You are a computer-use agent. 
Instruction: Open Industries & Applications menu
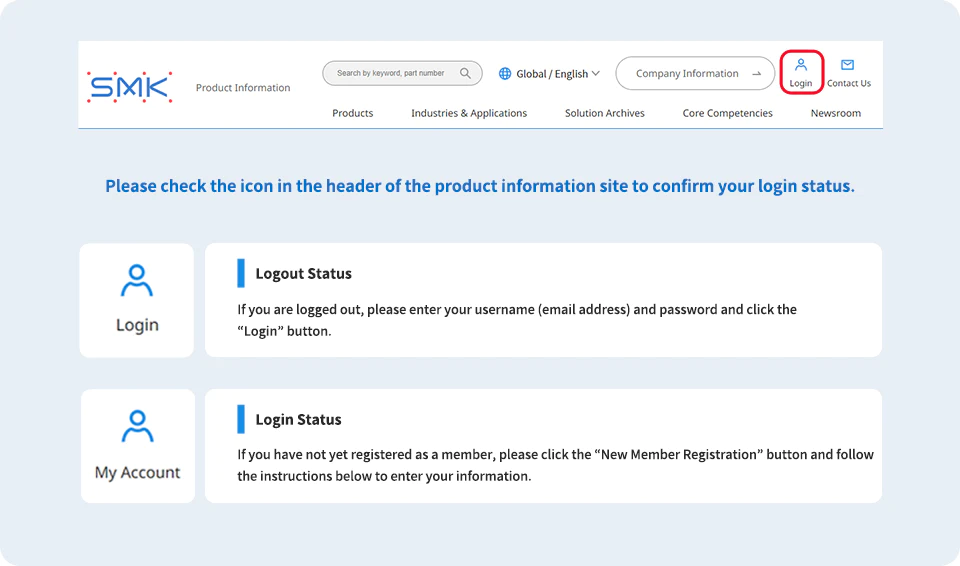pos(469,113)
